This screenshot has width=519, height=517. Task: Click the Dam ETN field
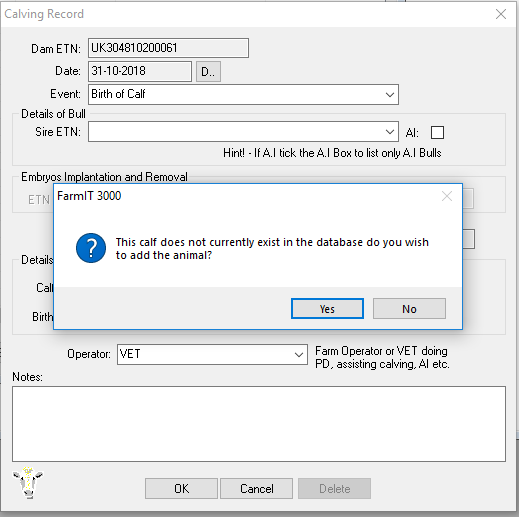coord(168,48)
